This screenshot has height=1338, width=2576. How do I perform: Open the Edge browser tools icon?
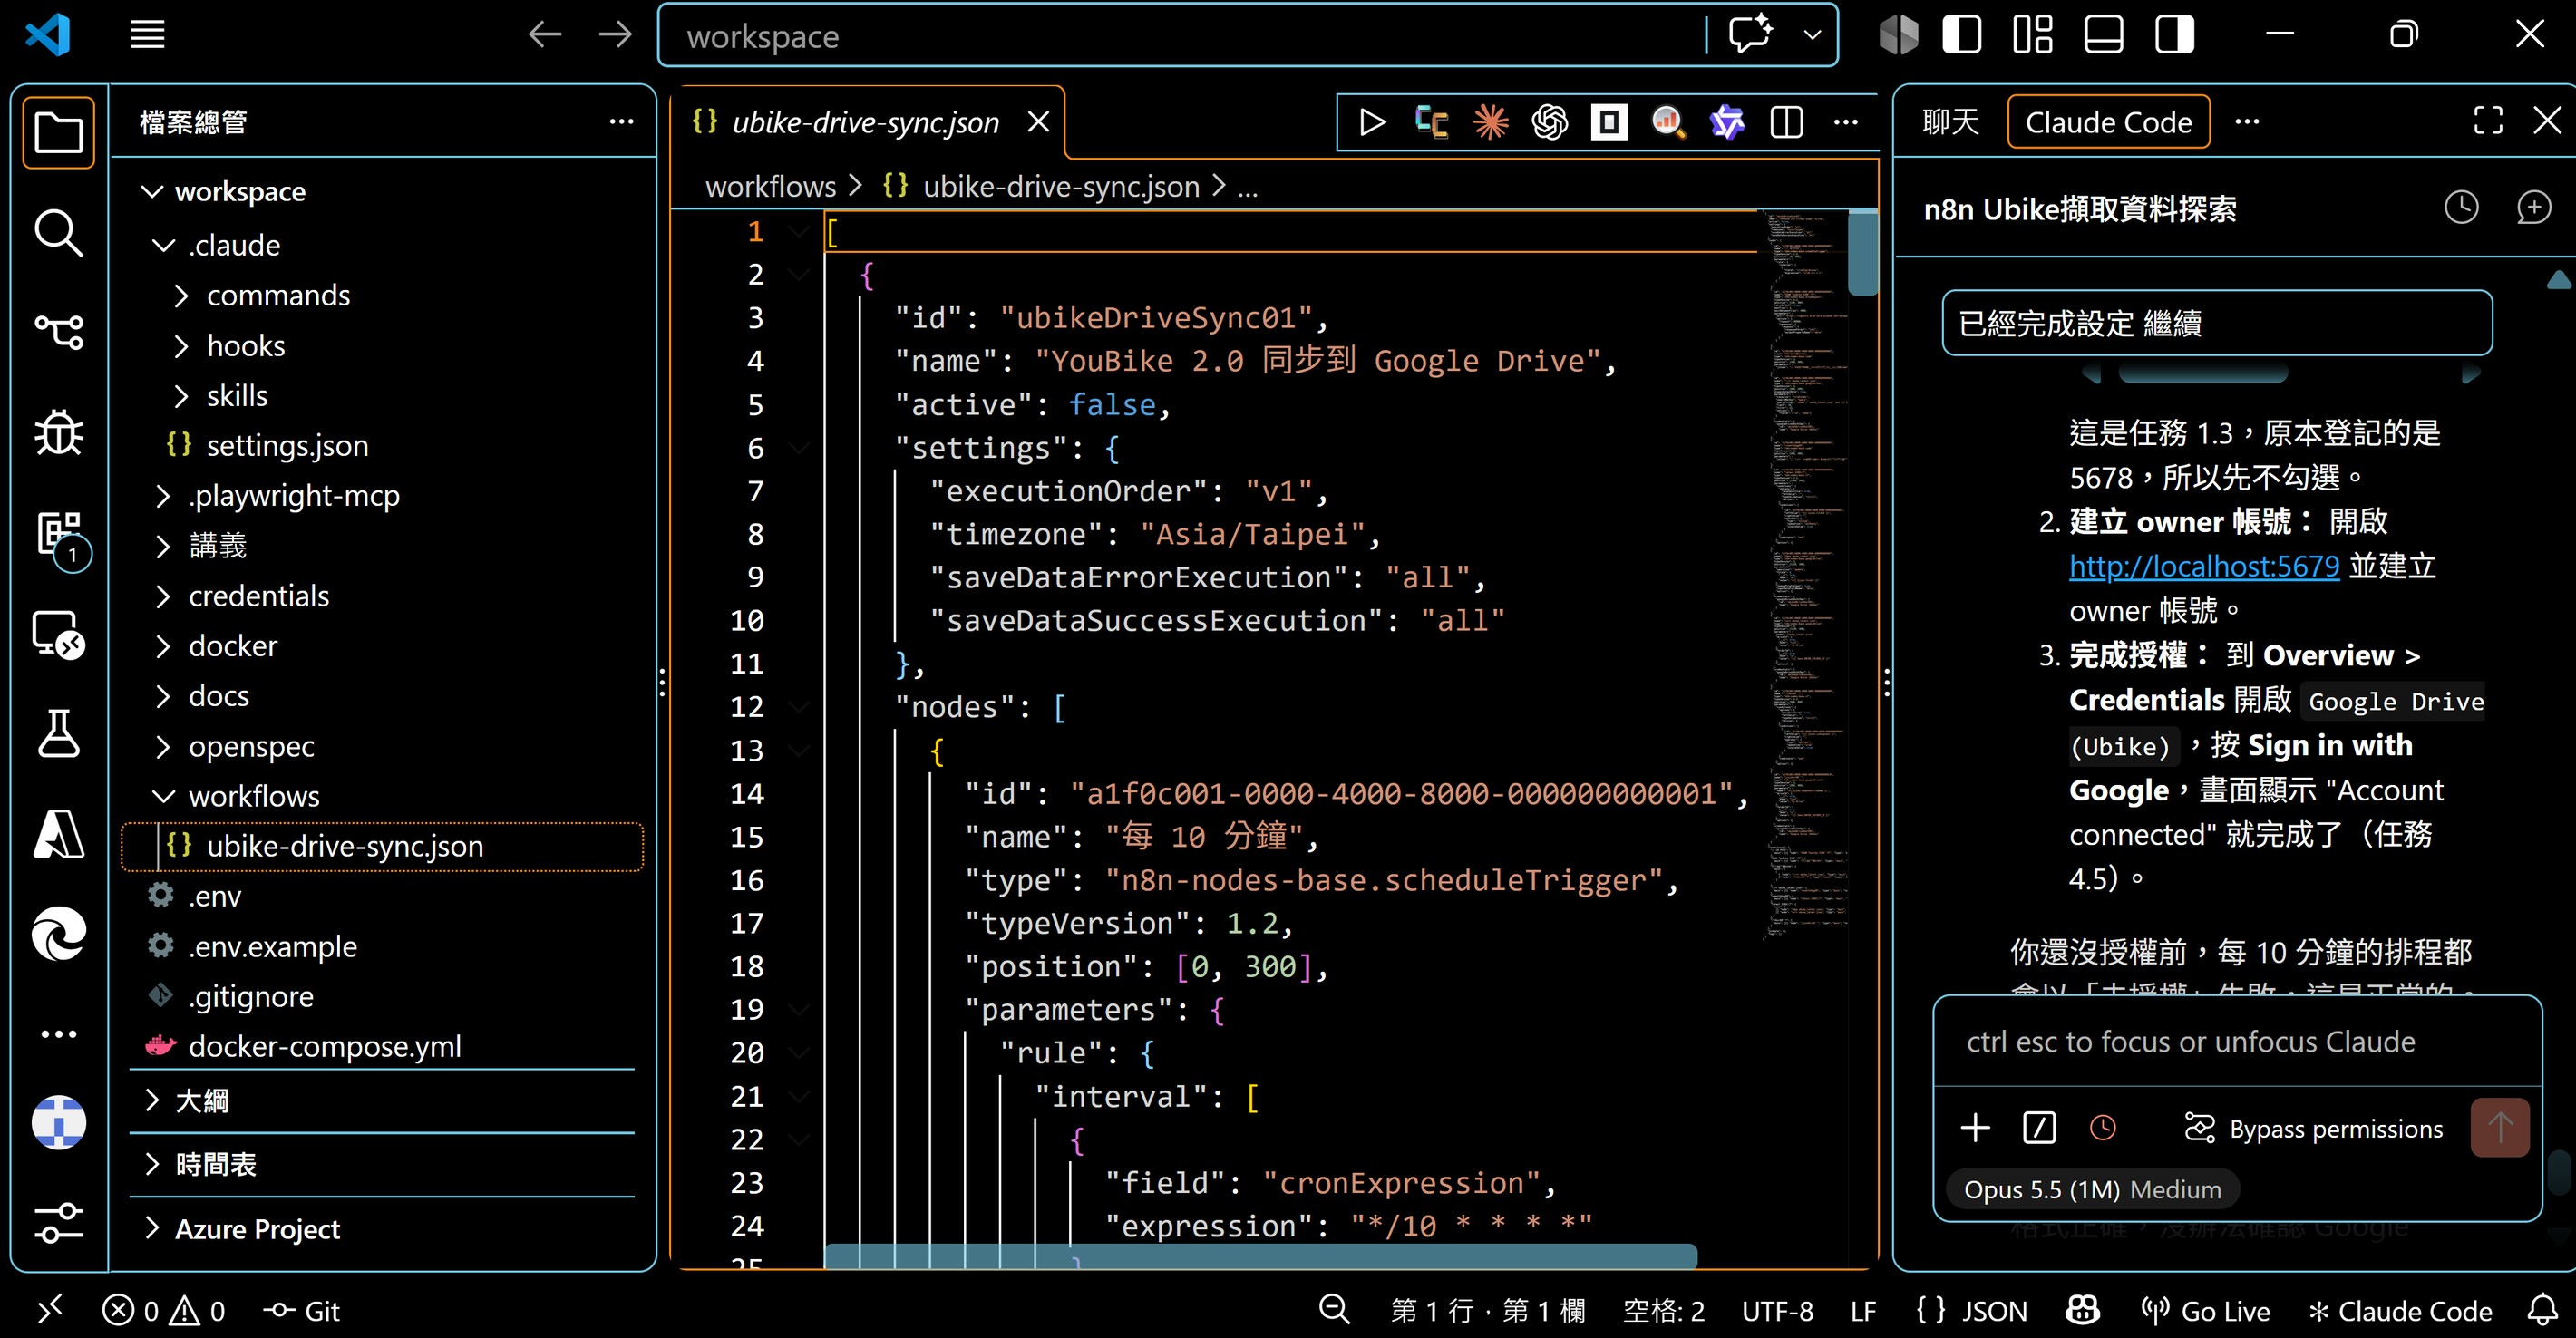(59, 934)
